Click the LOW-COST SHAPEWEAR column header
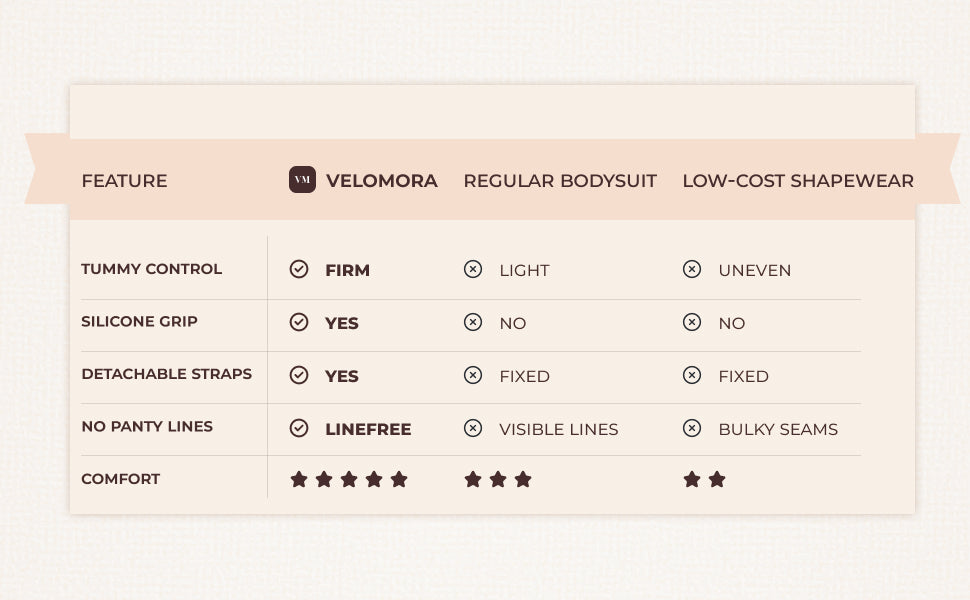Screen dimensions: 970x600 [x=798, y=181]
